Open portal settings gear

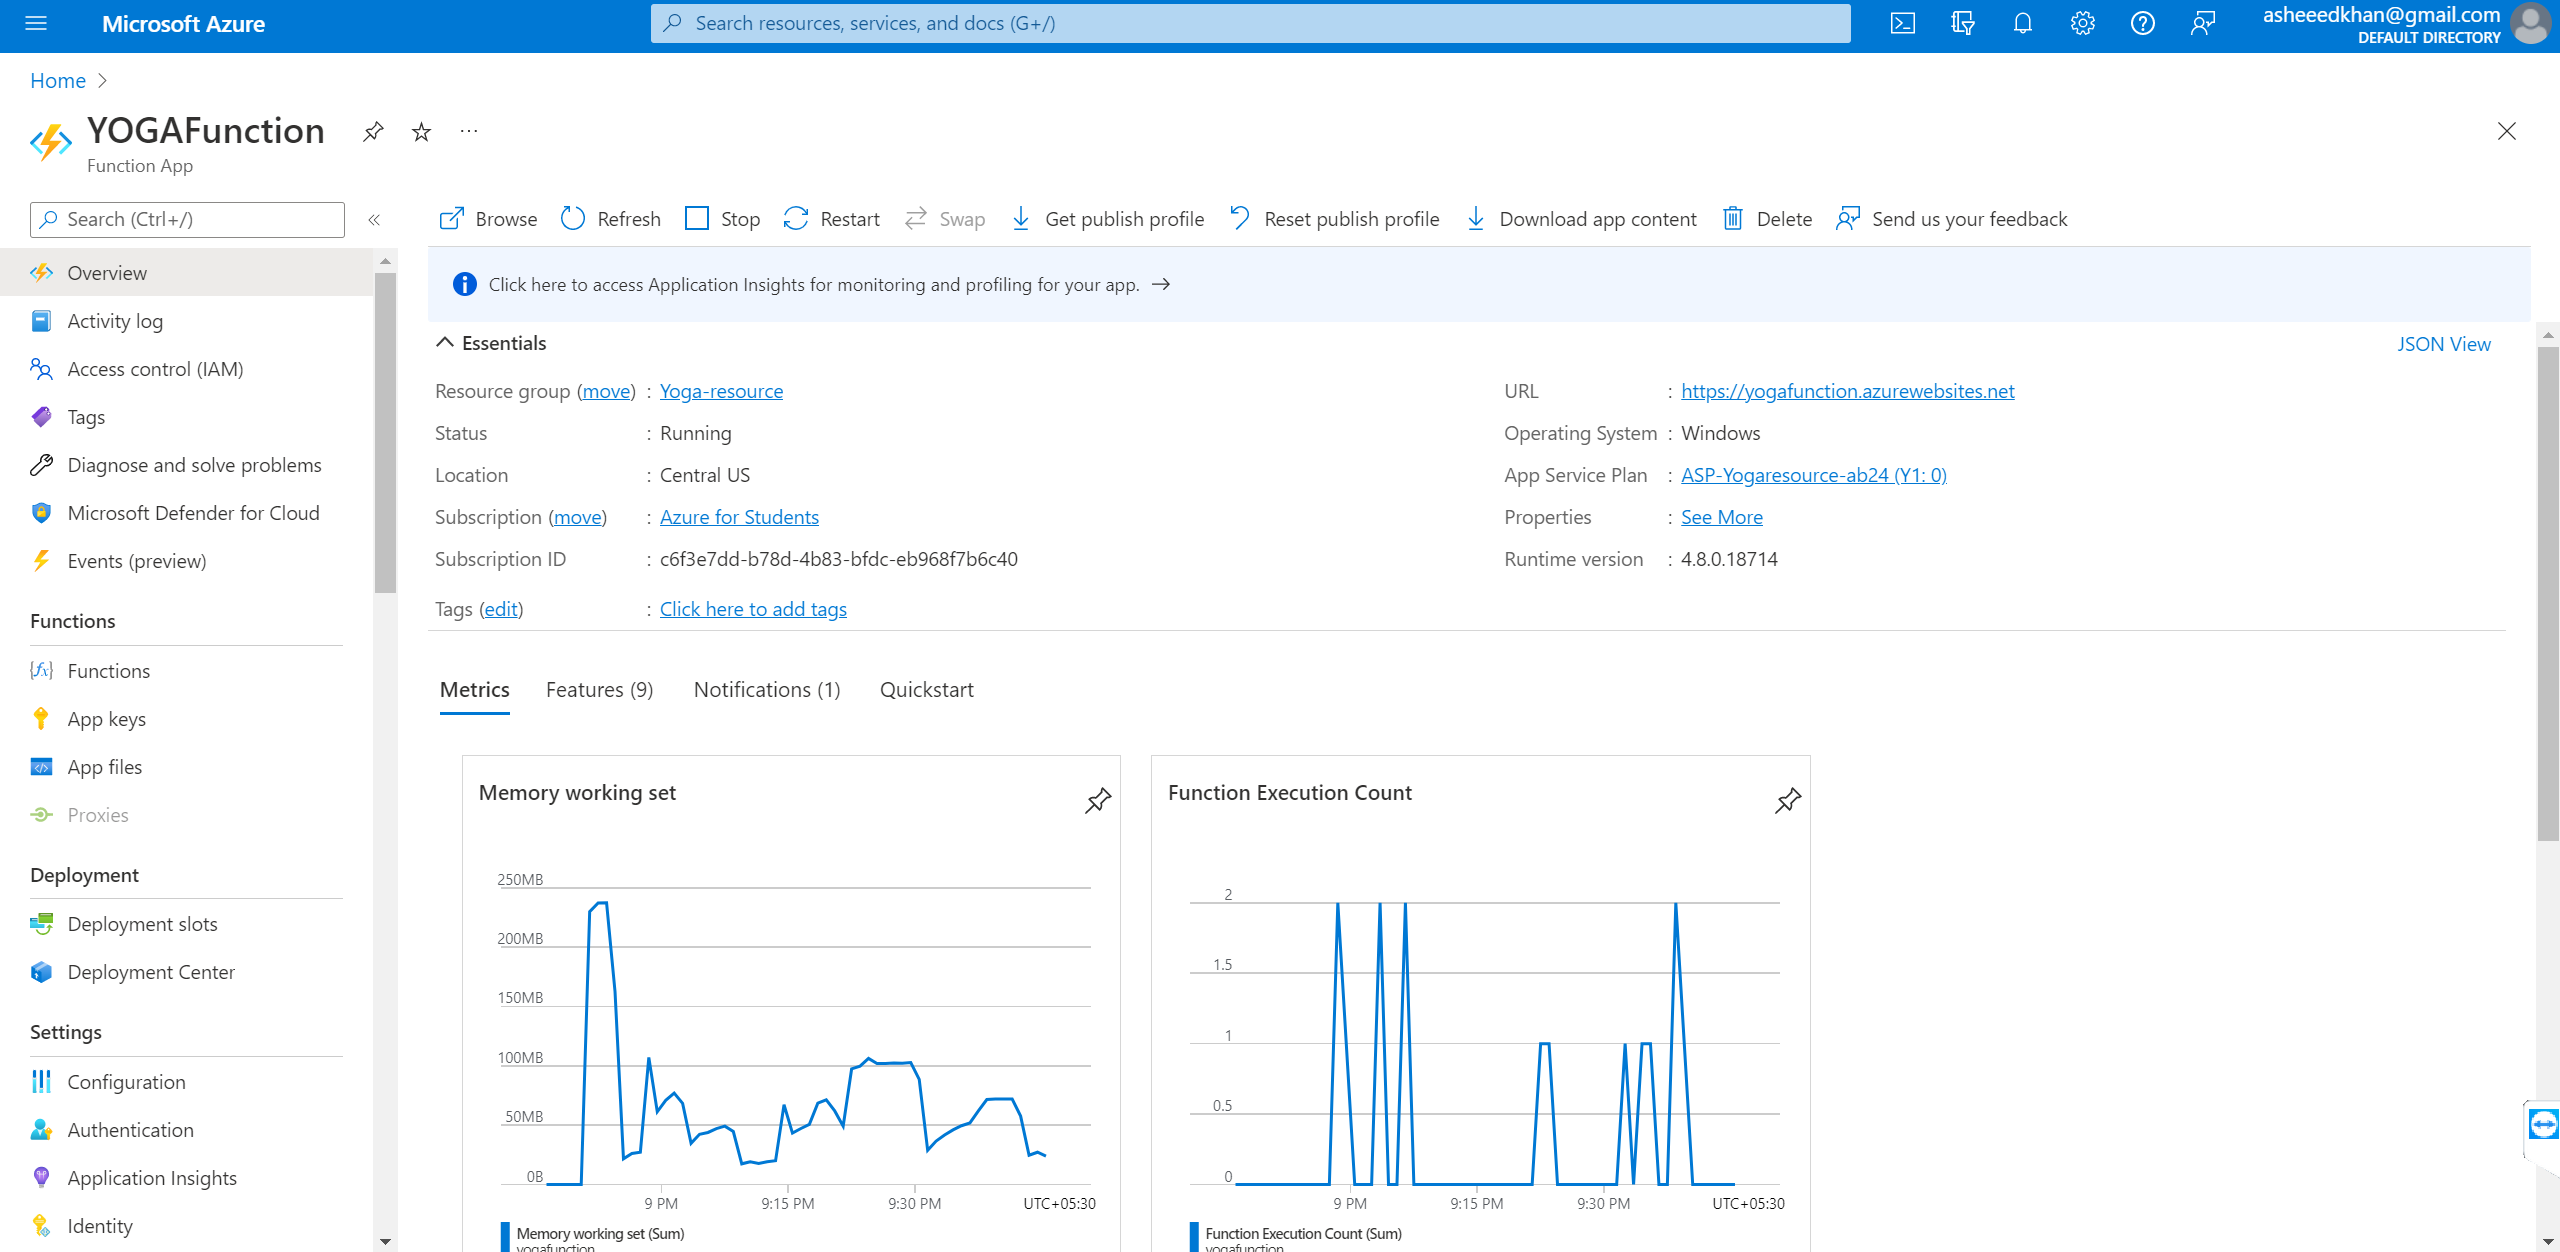point(2082,23)
